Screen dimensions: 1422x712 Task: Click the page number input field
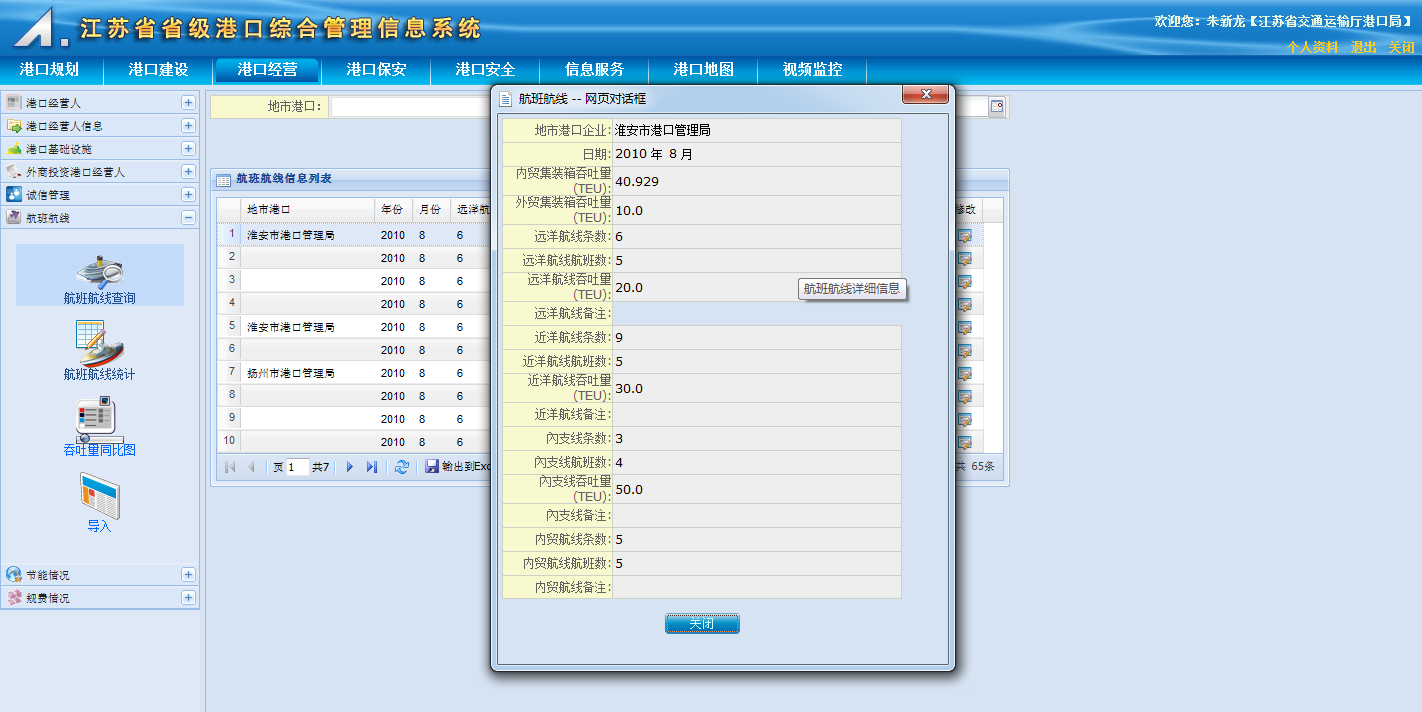tap(297, 467)
